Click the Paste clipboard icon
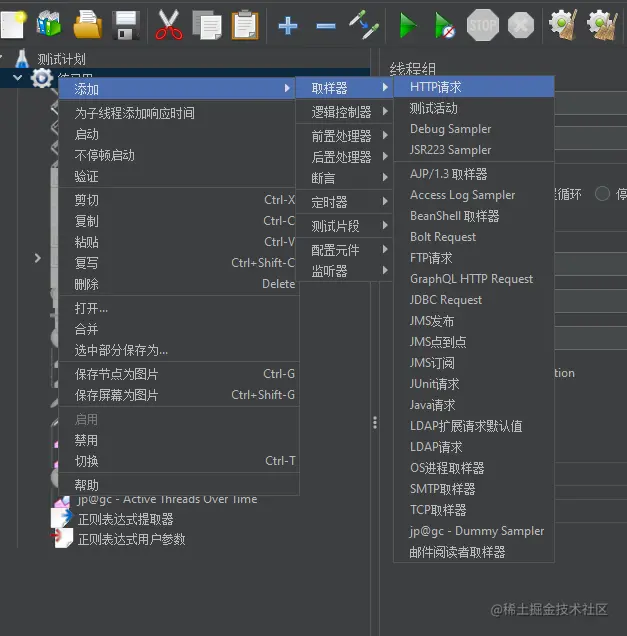 click(x=245, y=25)
